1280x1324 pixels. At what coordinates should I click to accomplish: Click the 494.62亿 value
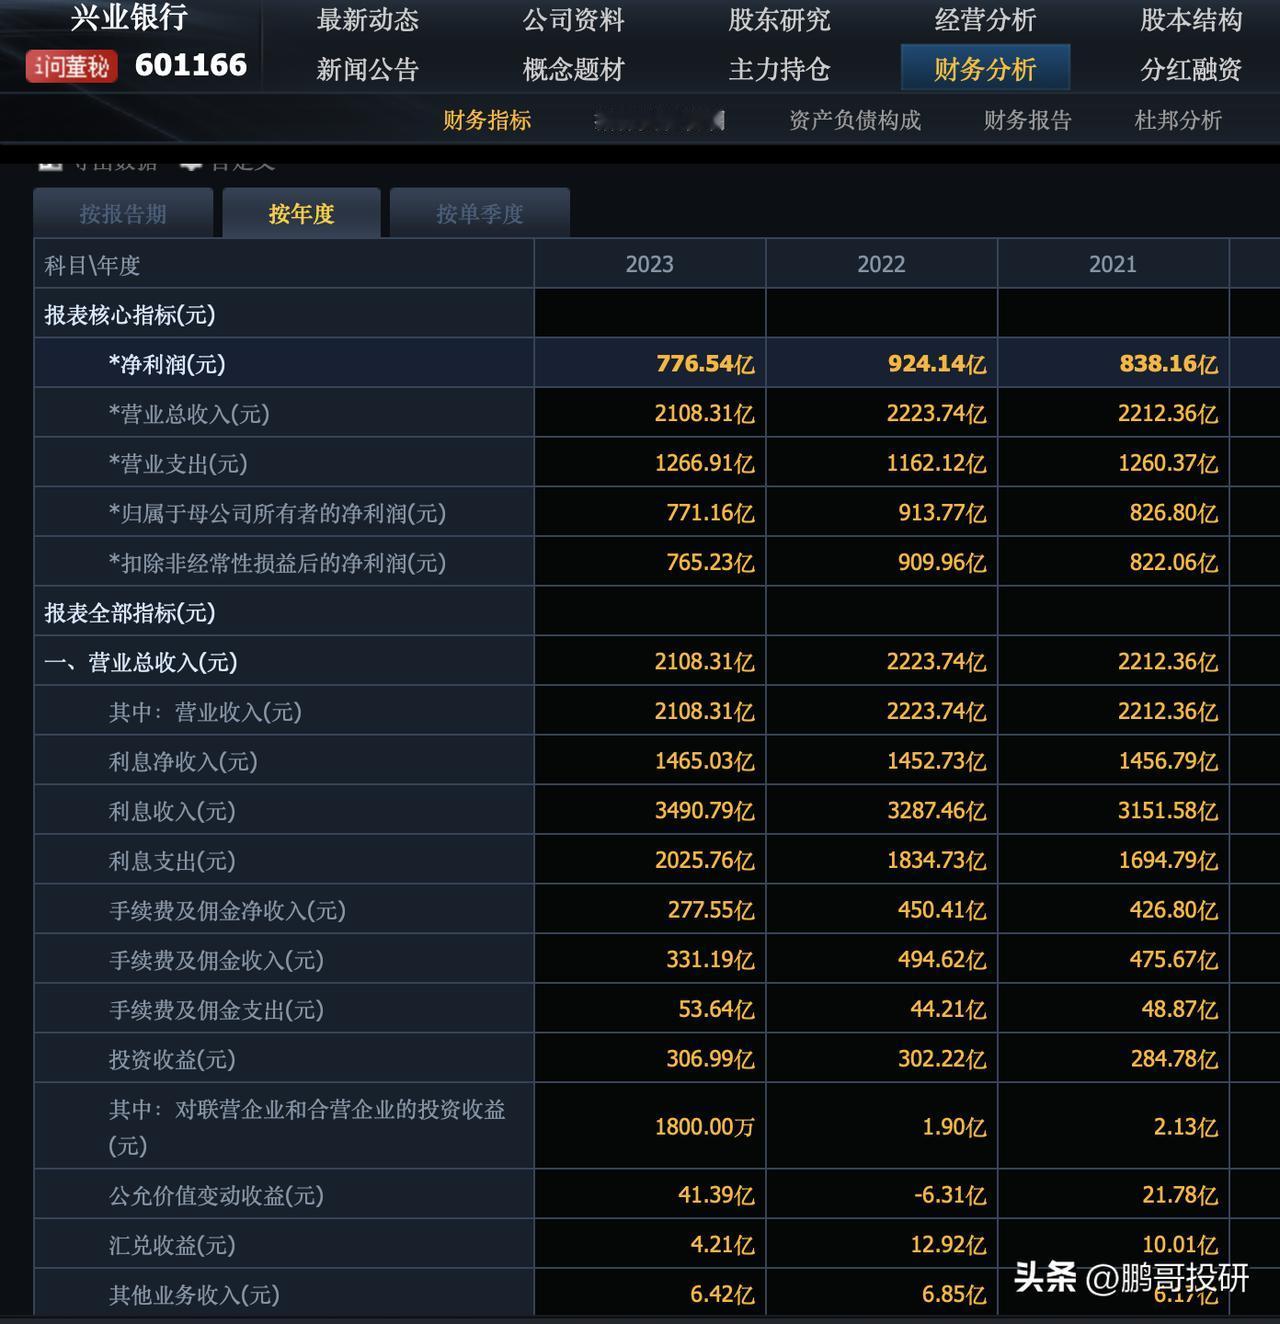[x=942, y=960]
